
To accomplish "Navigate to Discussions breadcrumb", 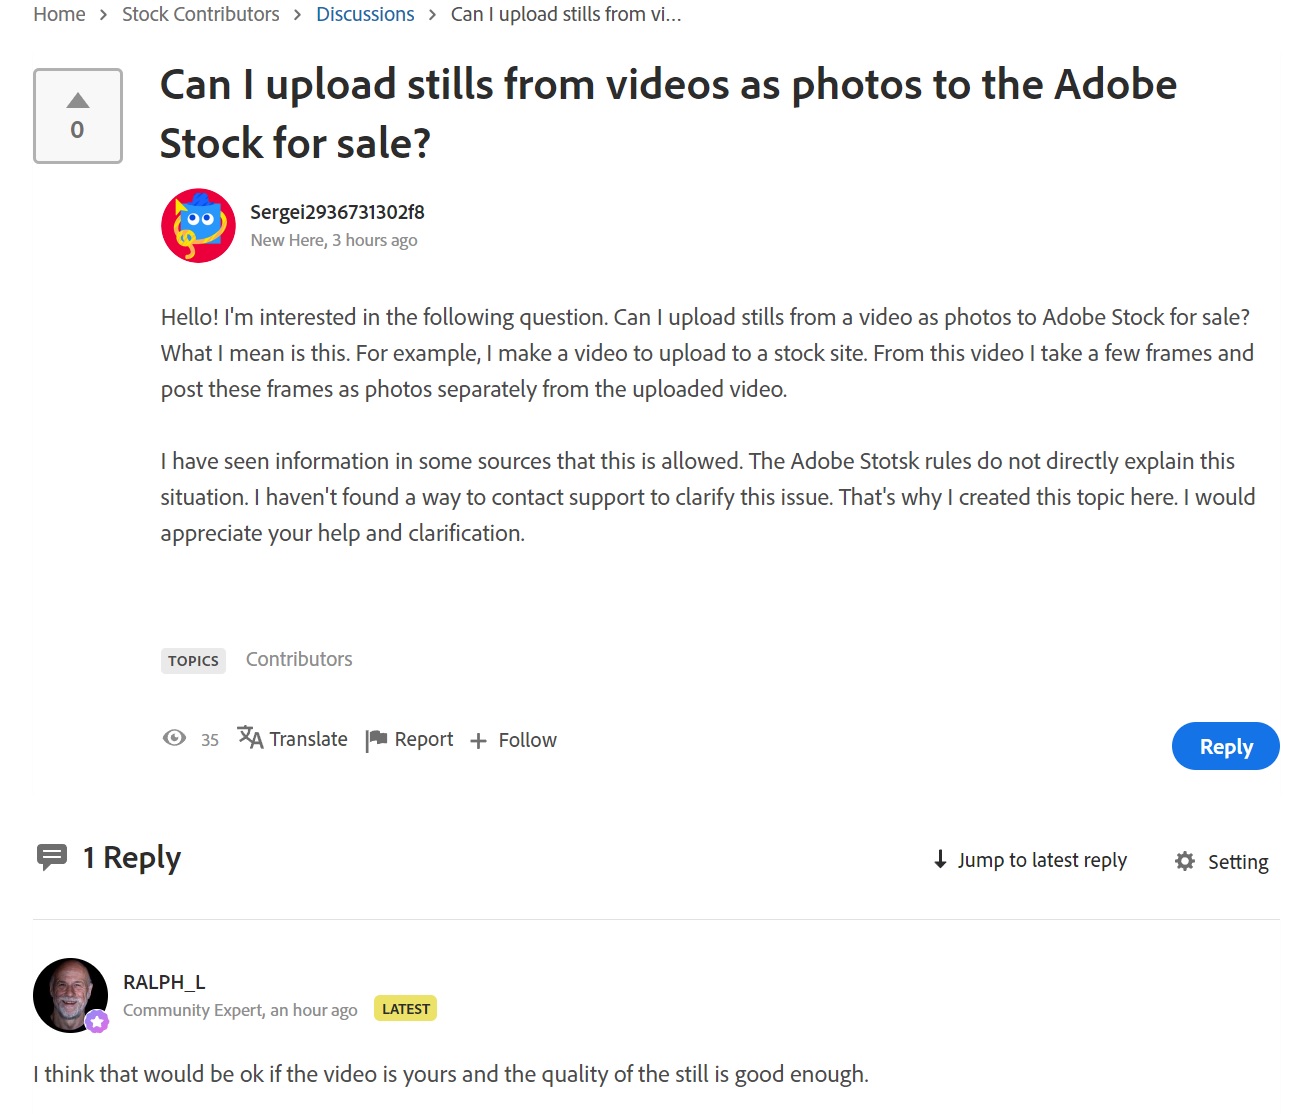I will click(x=365, y=14).
